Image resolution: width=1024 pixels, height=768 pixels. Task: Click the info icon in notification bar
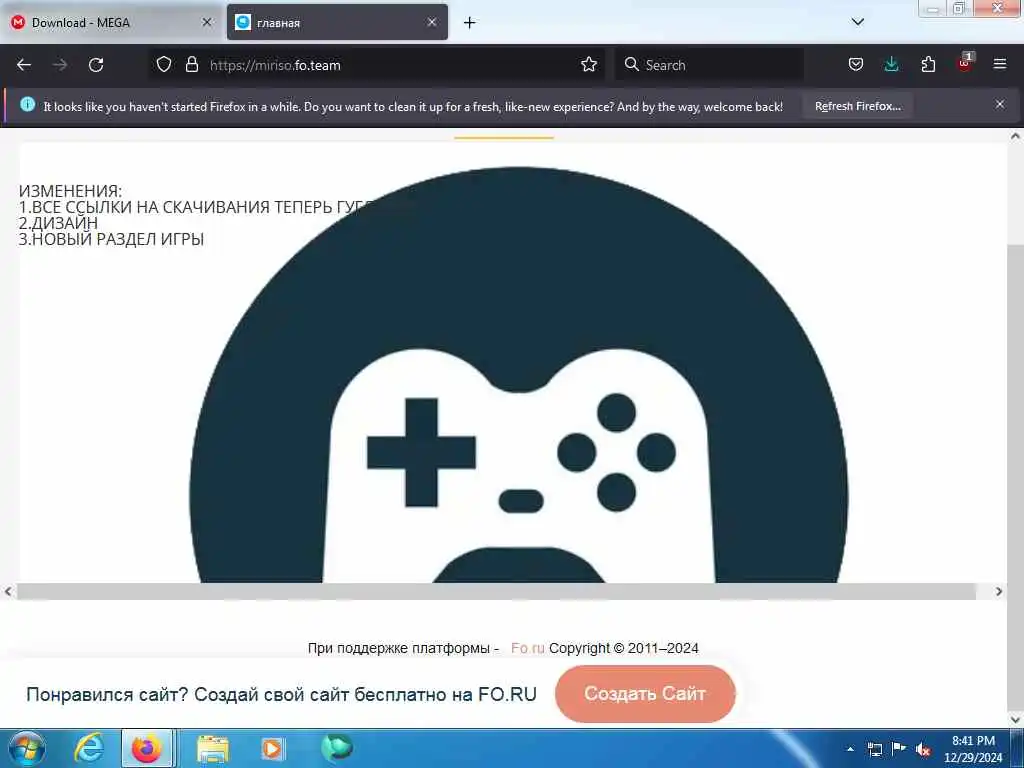(x=27, y=104)
